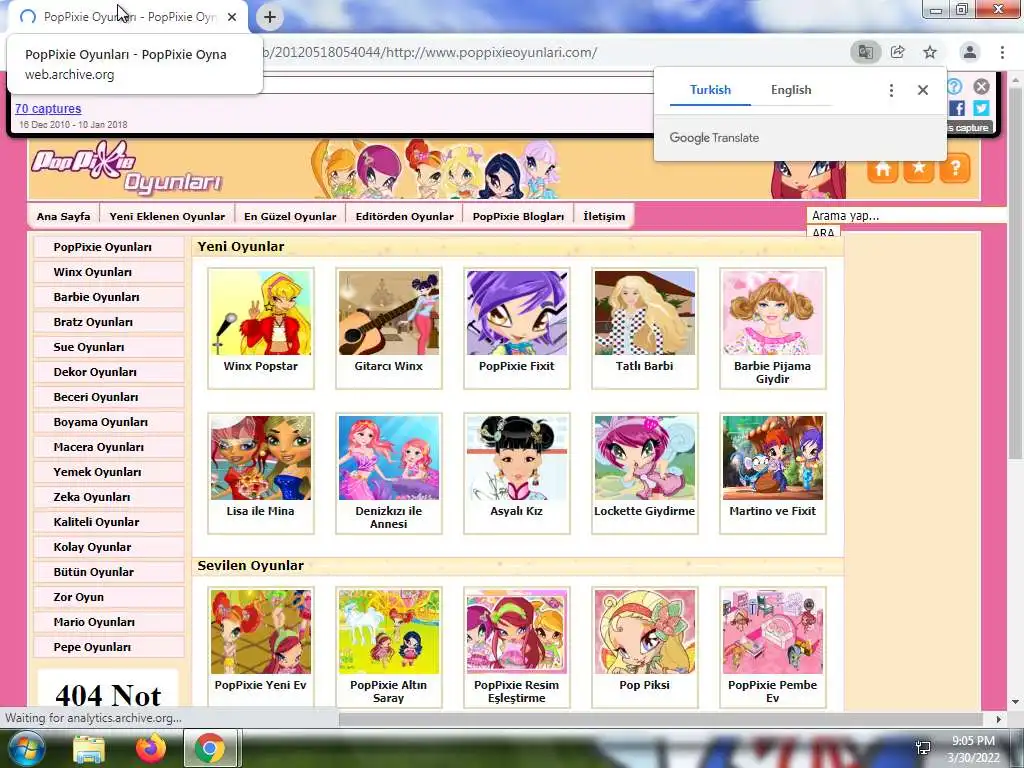This screenshot has width=1024, height=768.
Task: Click Yemek Oyunları sidebar category
Action: pyautogui.click(x=109, y=472)
